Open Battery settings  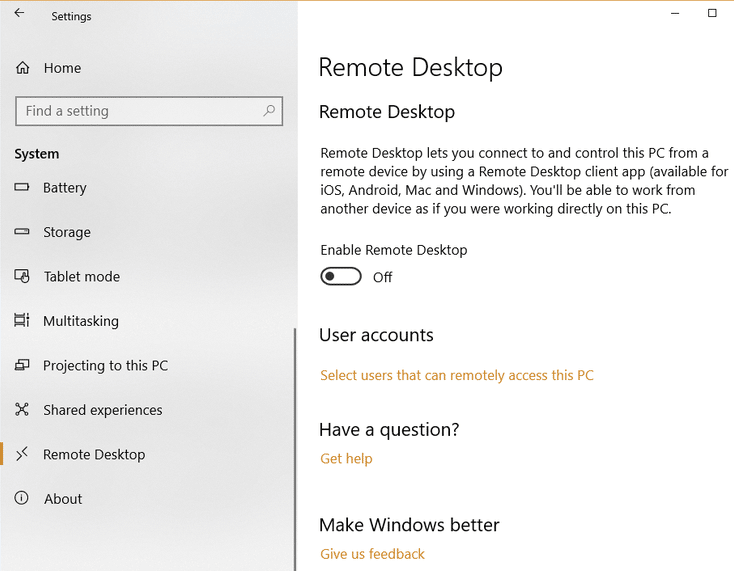65,188
